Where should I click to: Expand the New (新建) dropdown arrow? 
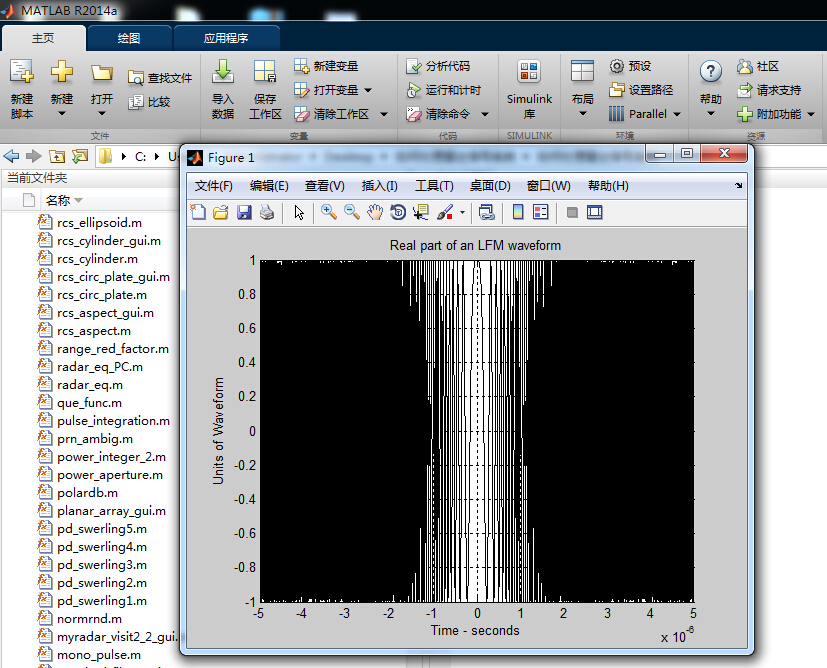click(62, 113)
